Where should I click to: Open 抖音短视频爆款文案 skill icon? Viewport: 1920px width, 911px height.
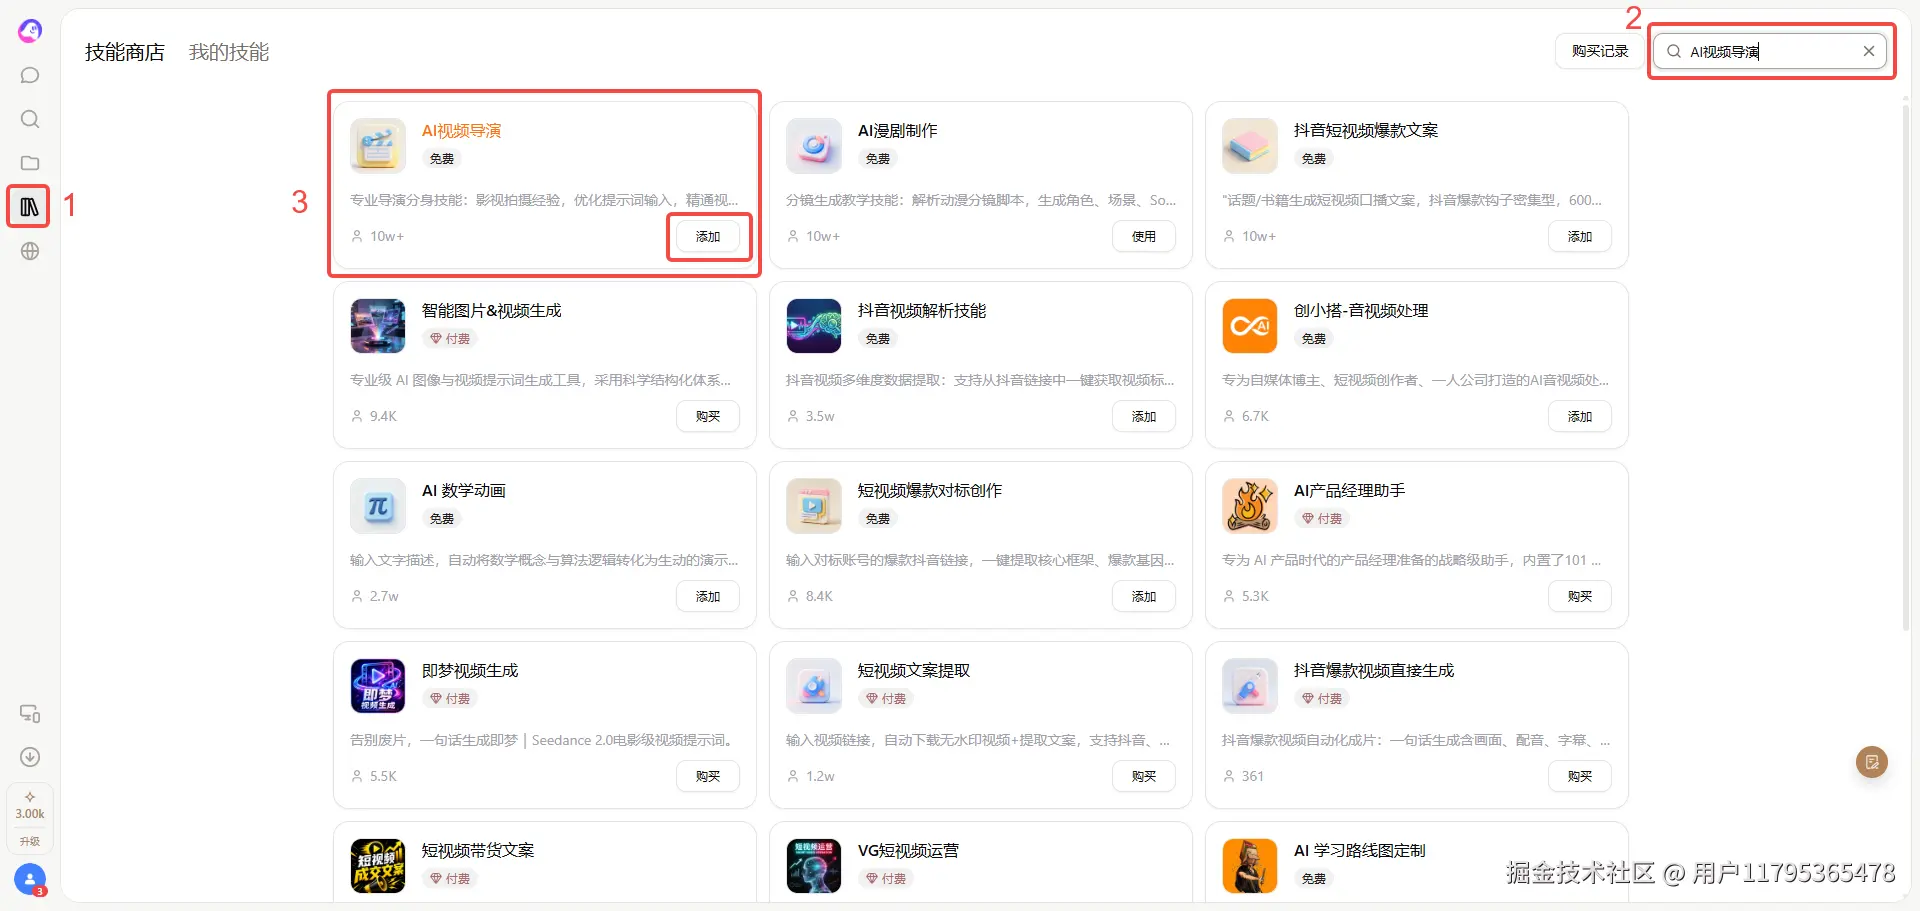(x=1250, y=146)
